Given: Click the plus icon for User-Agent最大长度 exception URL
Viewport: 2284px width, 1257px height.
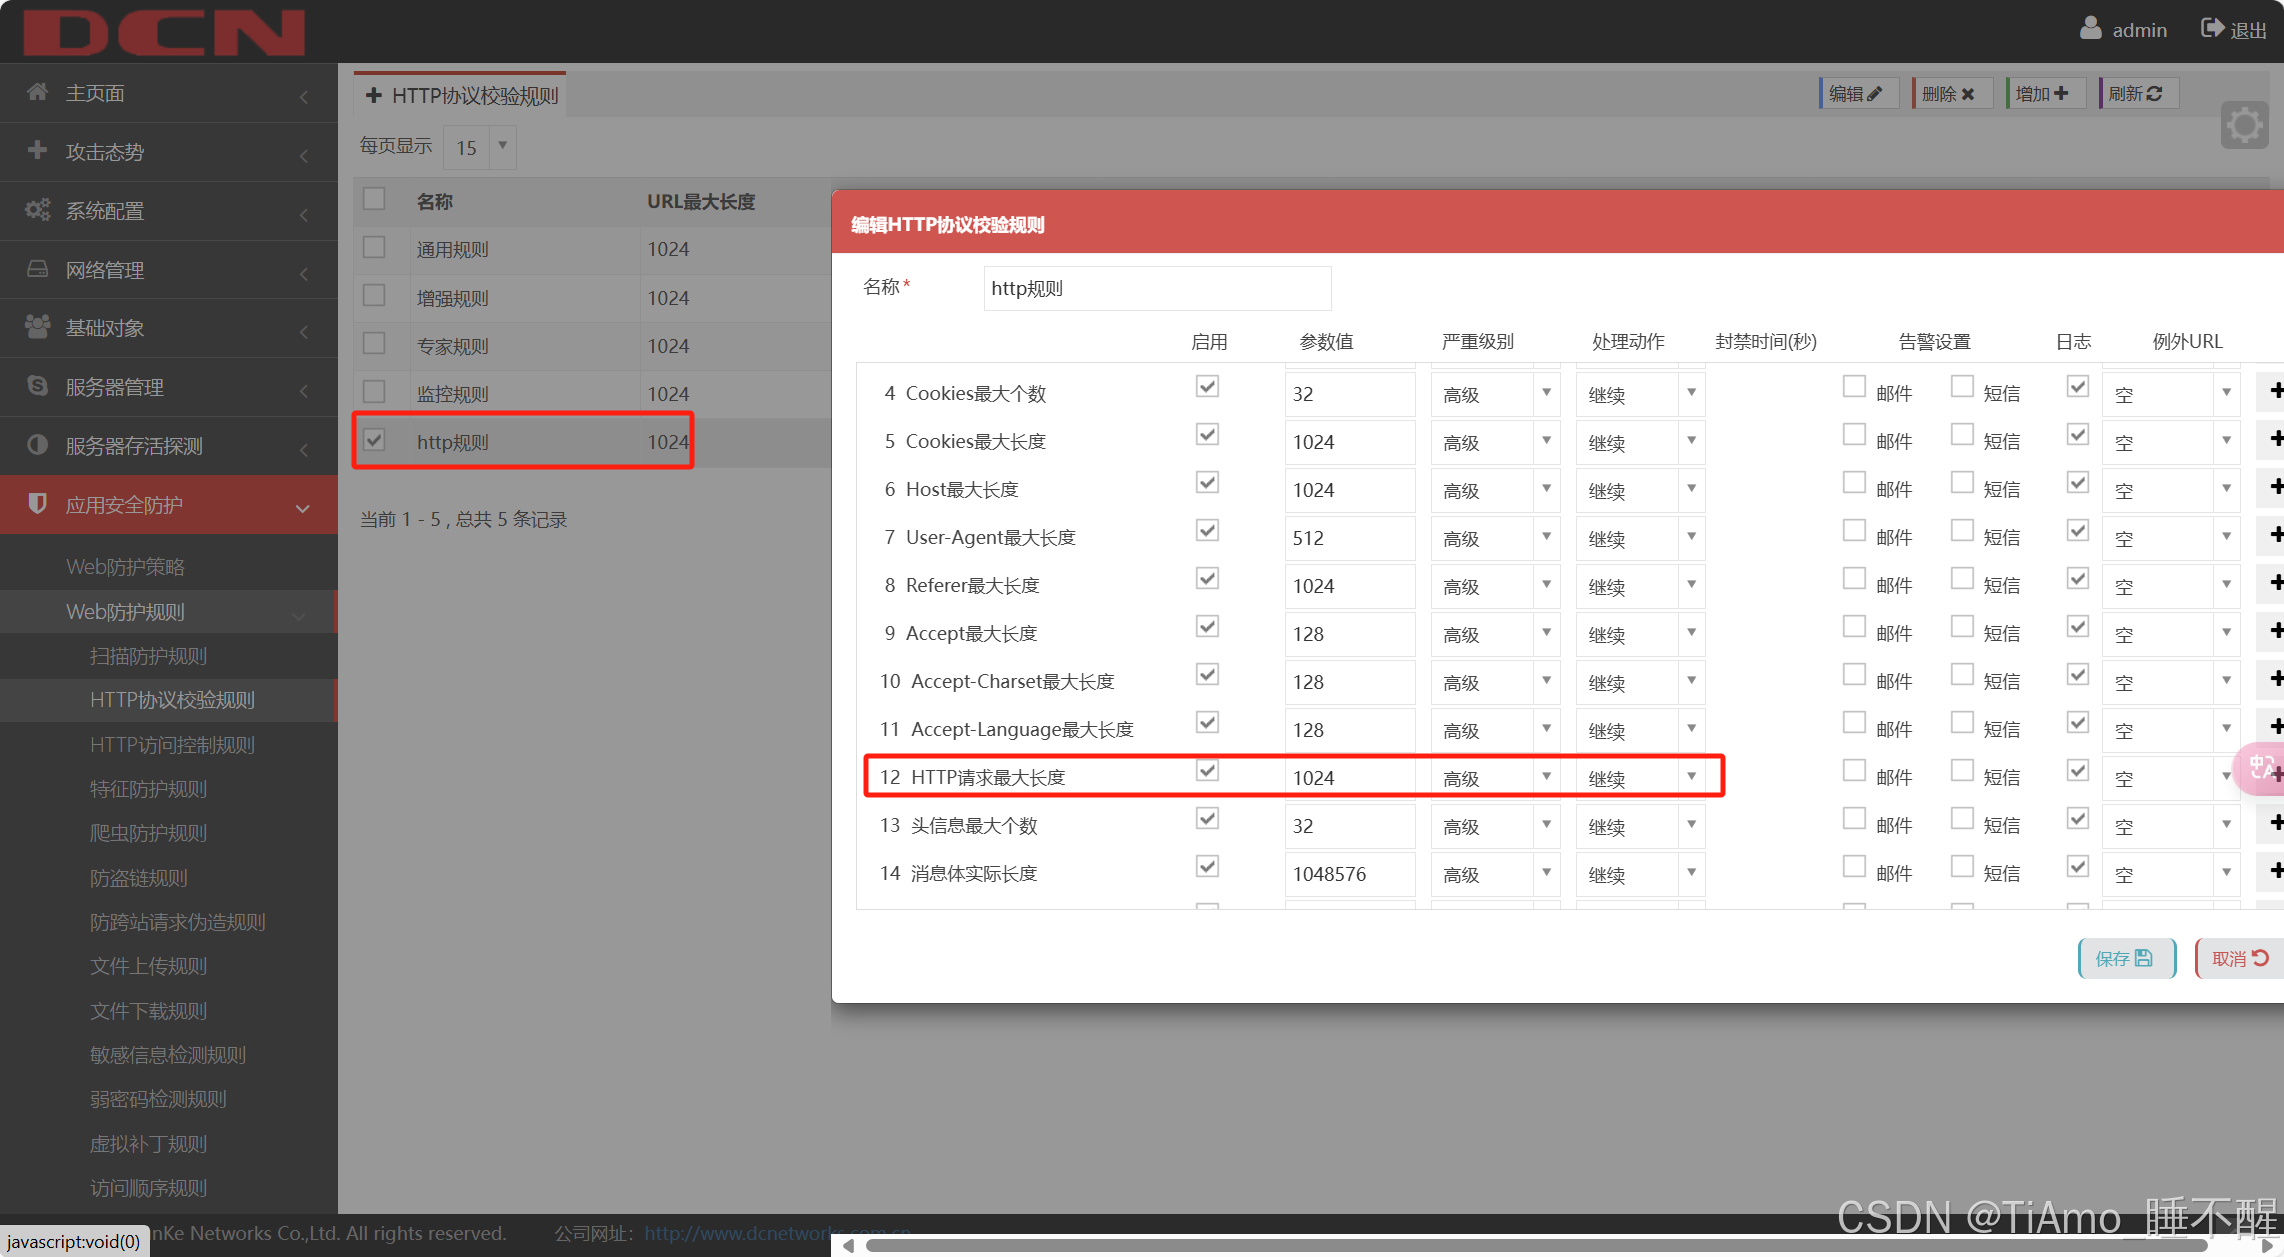Looking at the screenshot, I should click(2274, 535).
